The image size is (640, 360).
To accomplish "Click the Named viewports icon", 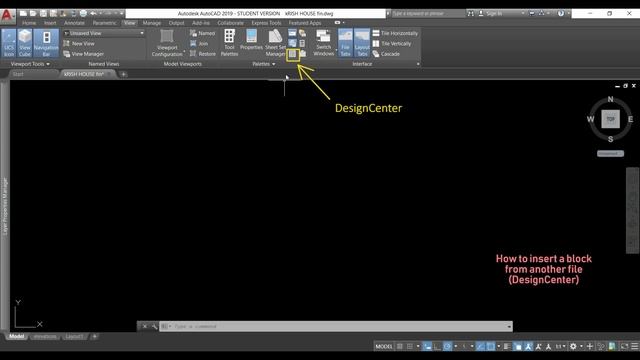I will [193, 33].
